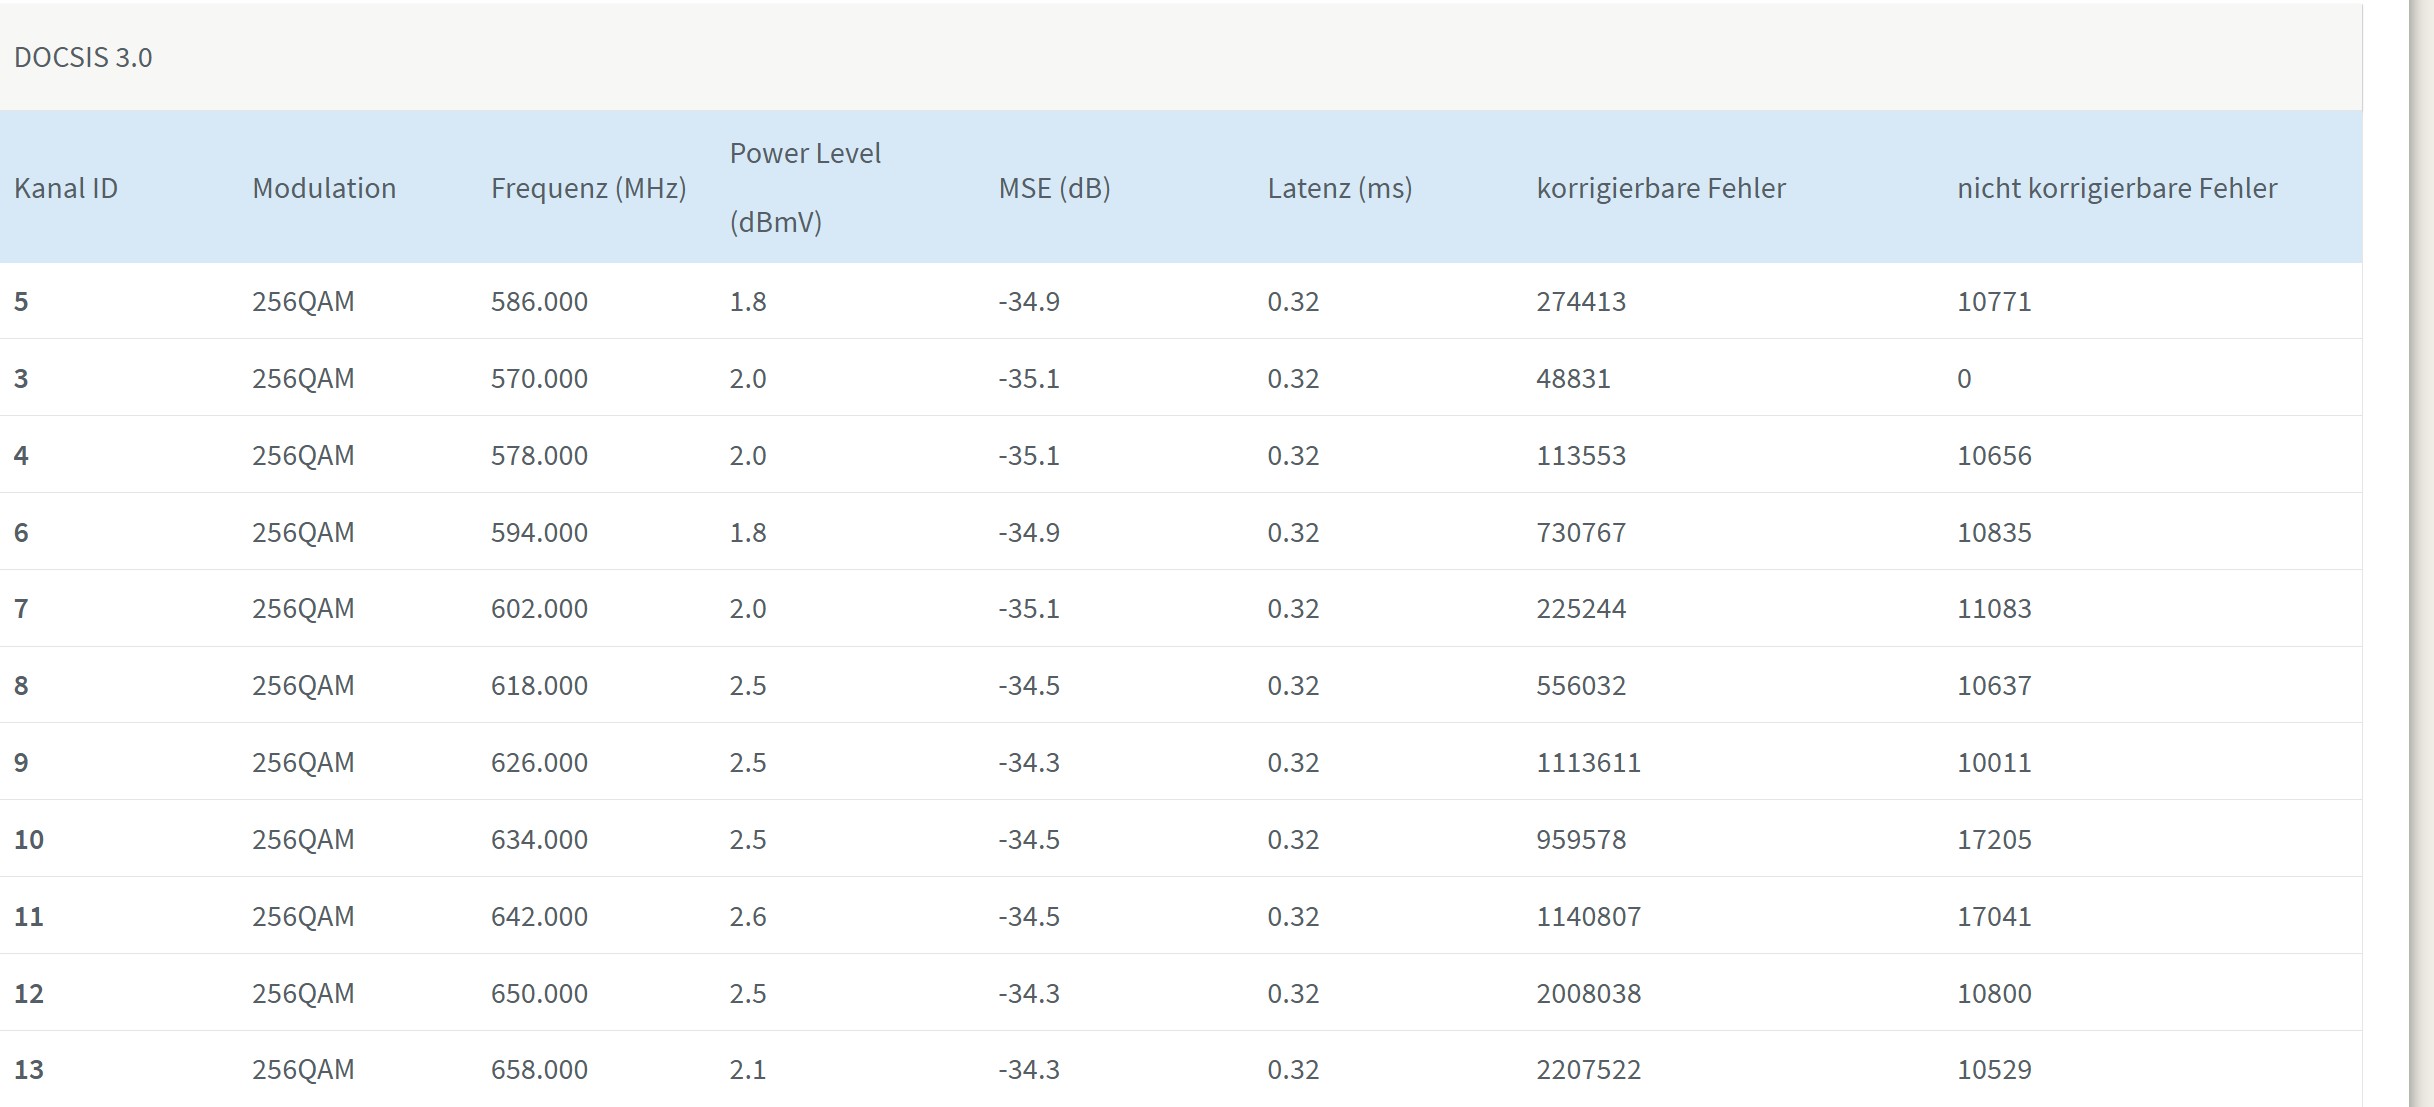Click frequency 618.000 in channel 8 row
The width and height of the screenshot is (2434, 1107).
(539, 685)
